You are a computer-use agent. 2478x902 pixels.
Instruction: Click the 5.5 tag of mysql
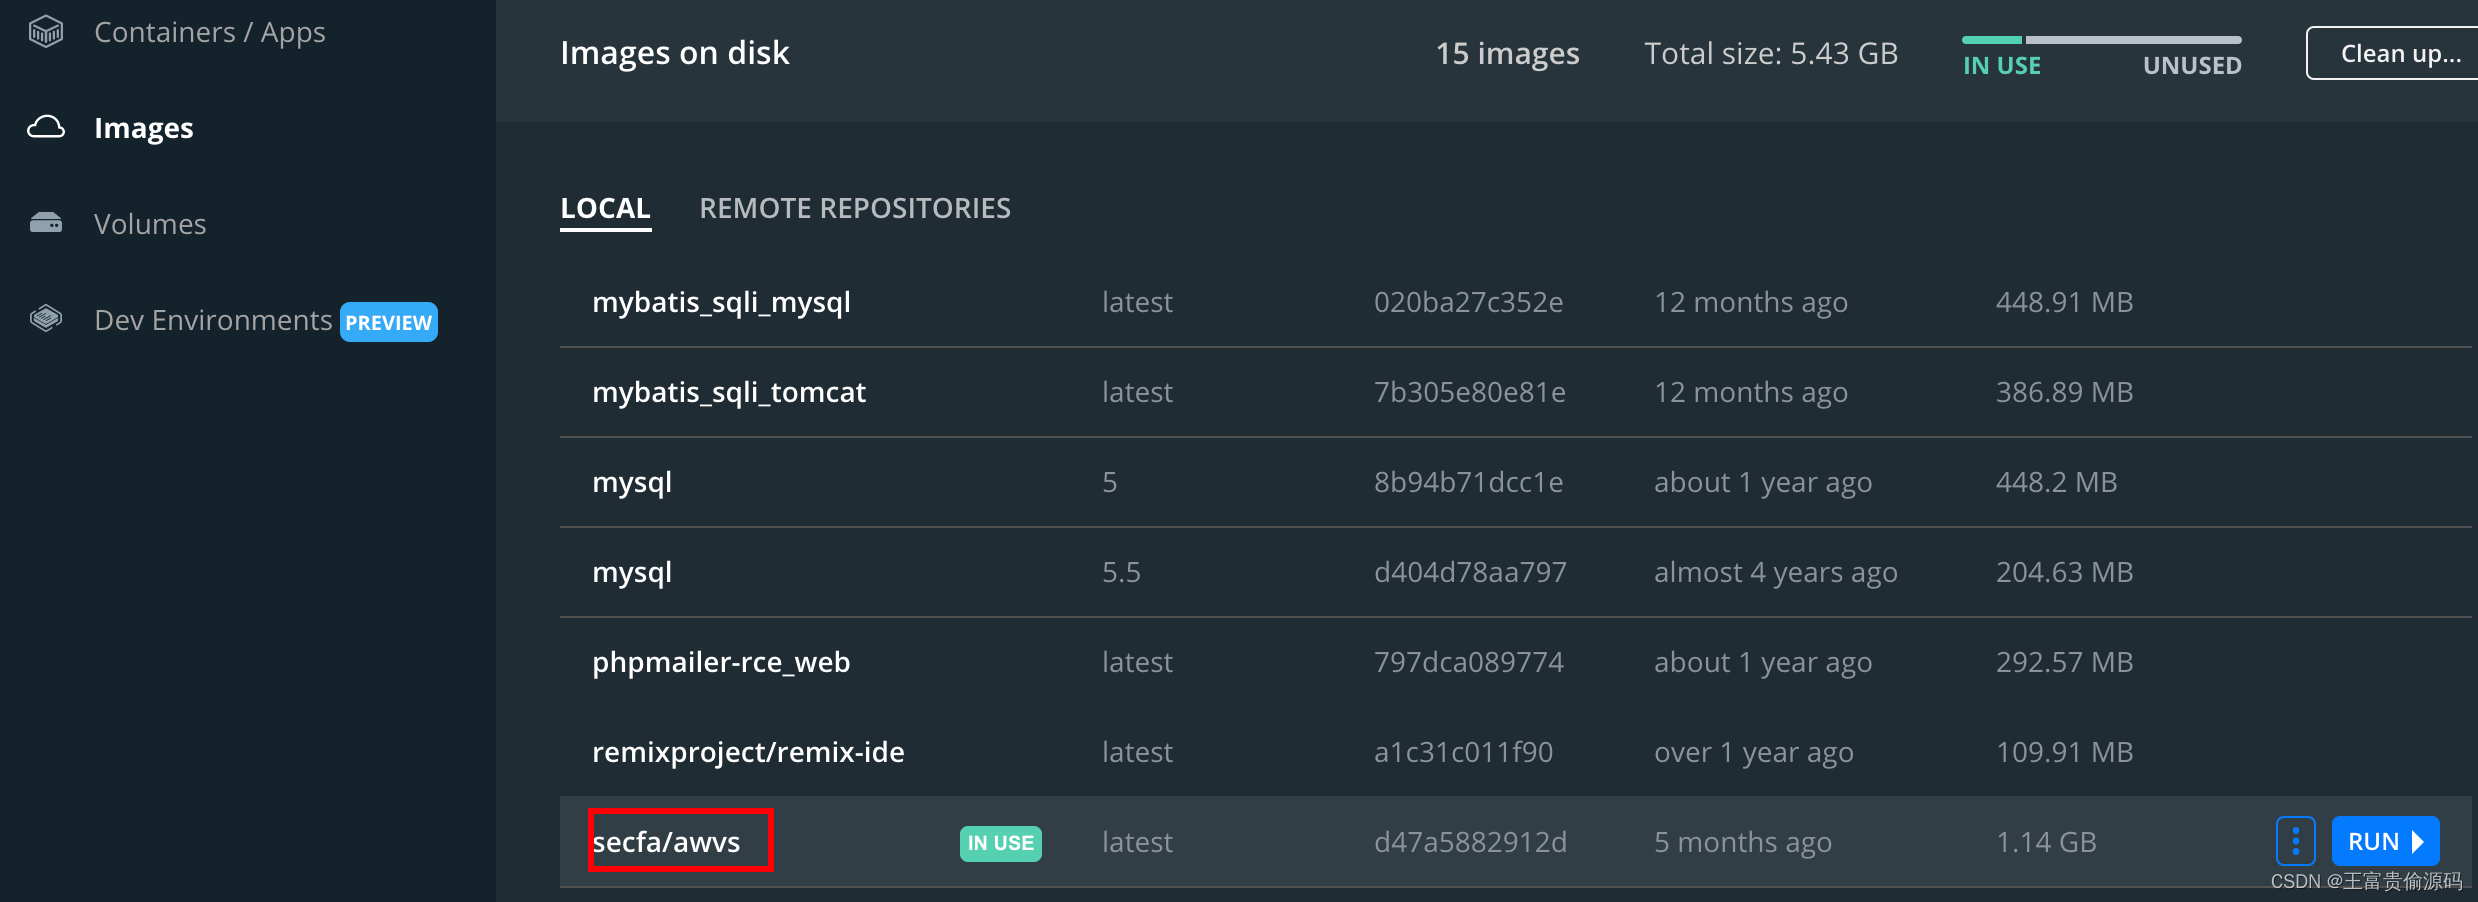tap(1121, 572)
